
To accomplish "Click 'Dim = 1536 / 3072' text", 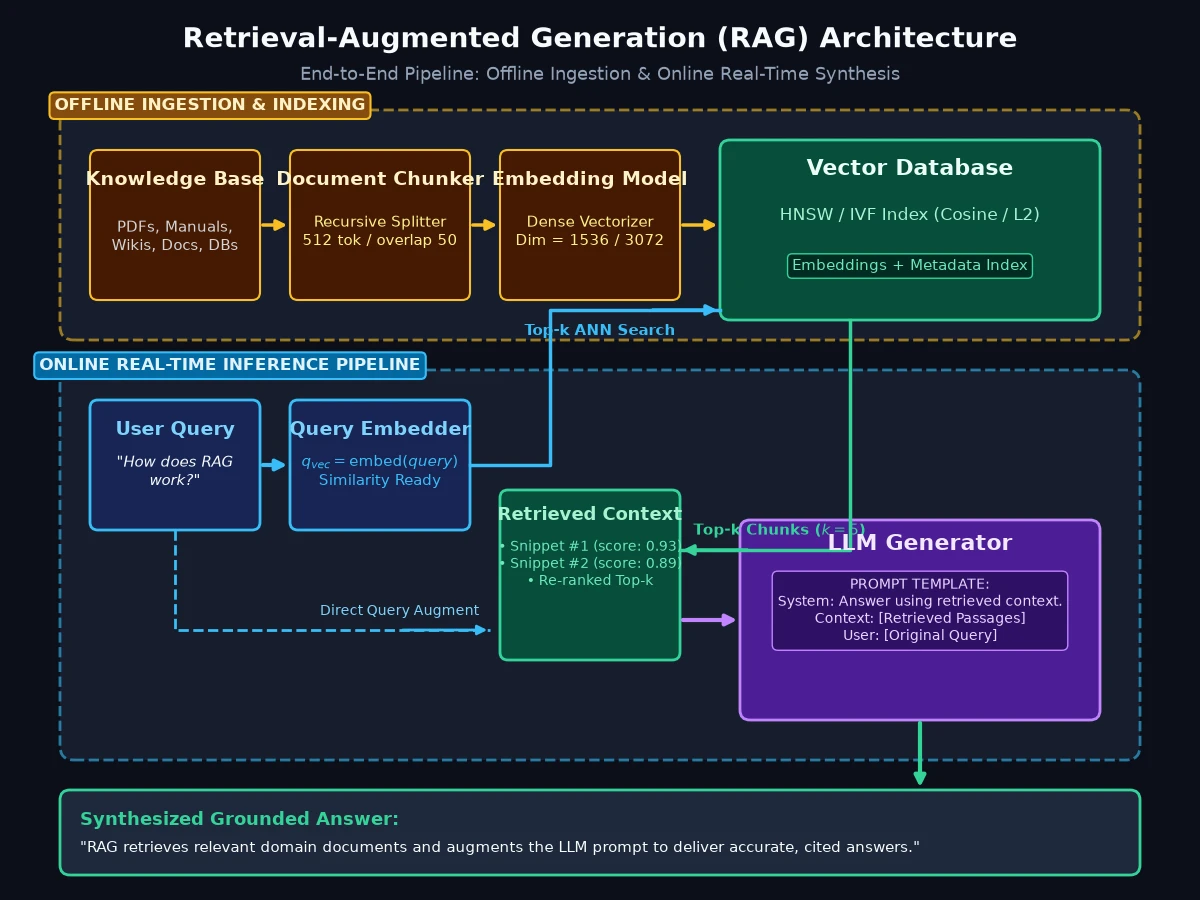I will (x=590, y=240).
